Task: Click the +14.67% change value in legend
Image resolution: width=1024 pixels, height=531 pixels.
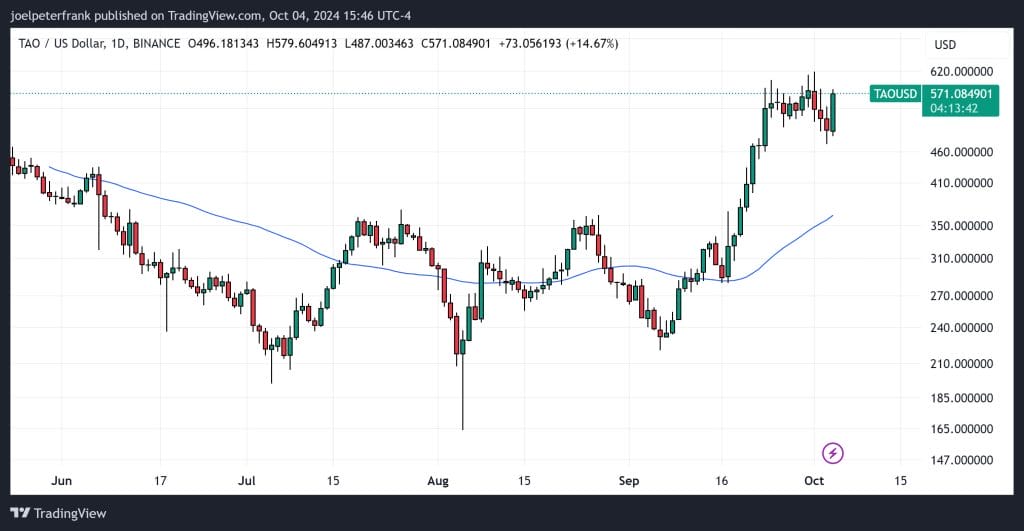Action: point(592,44)
